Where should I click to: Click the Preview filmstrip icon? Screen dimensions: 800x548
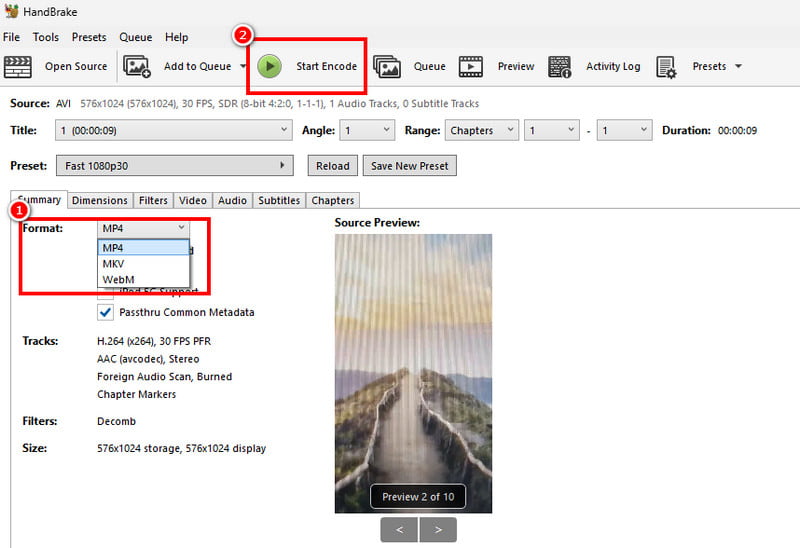click(x=470, y=66)
